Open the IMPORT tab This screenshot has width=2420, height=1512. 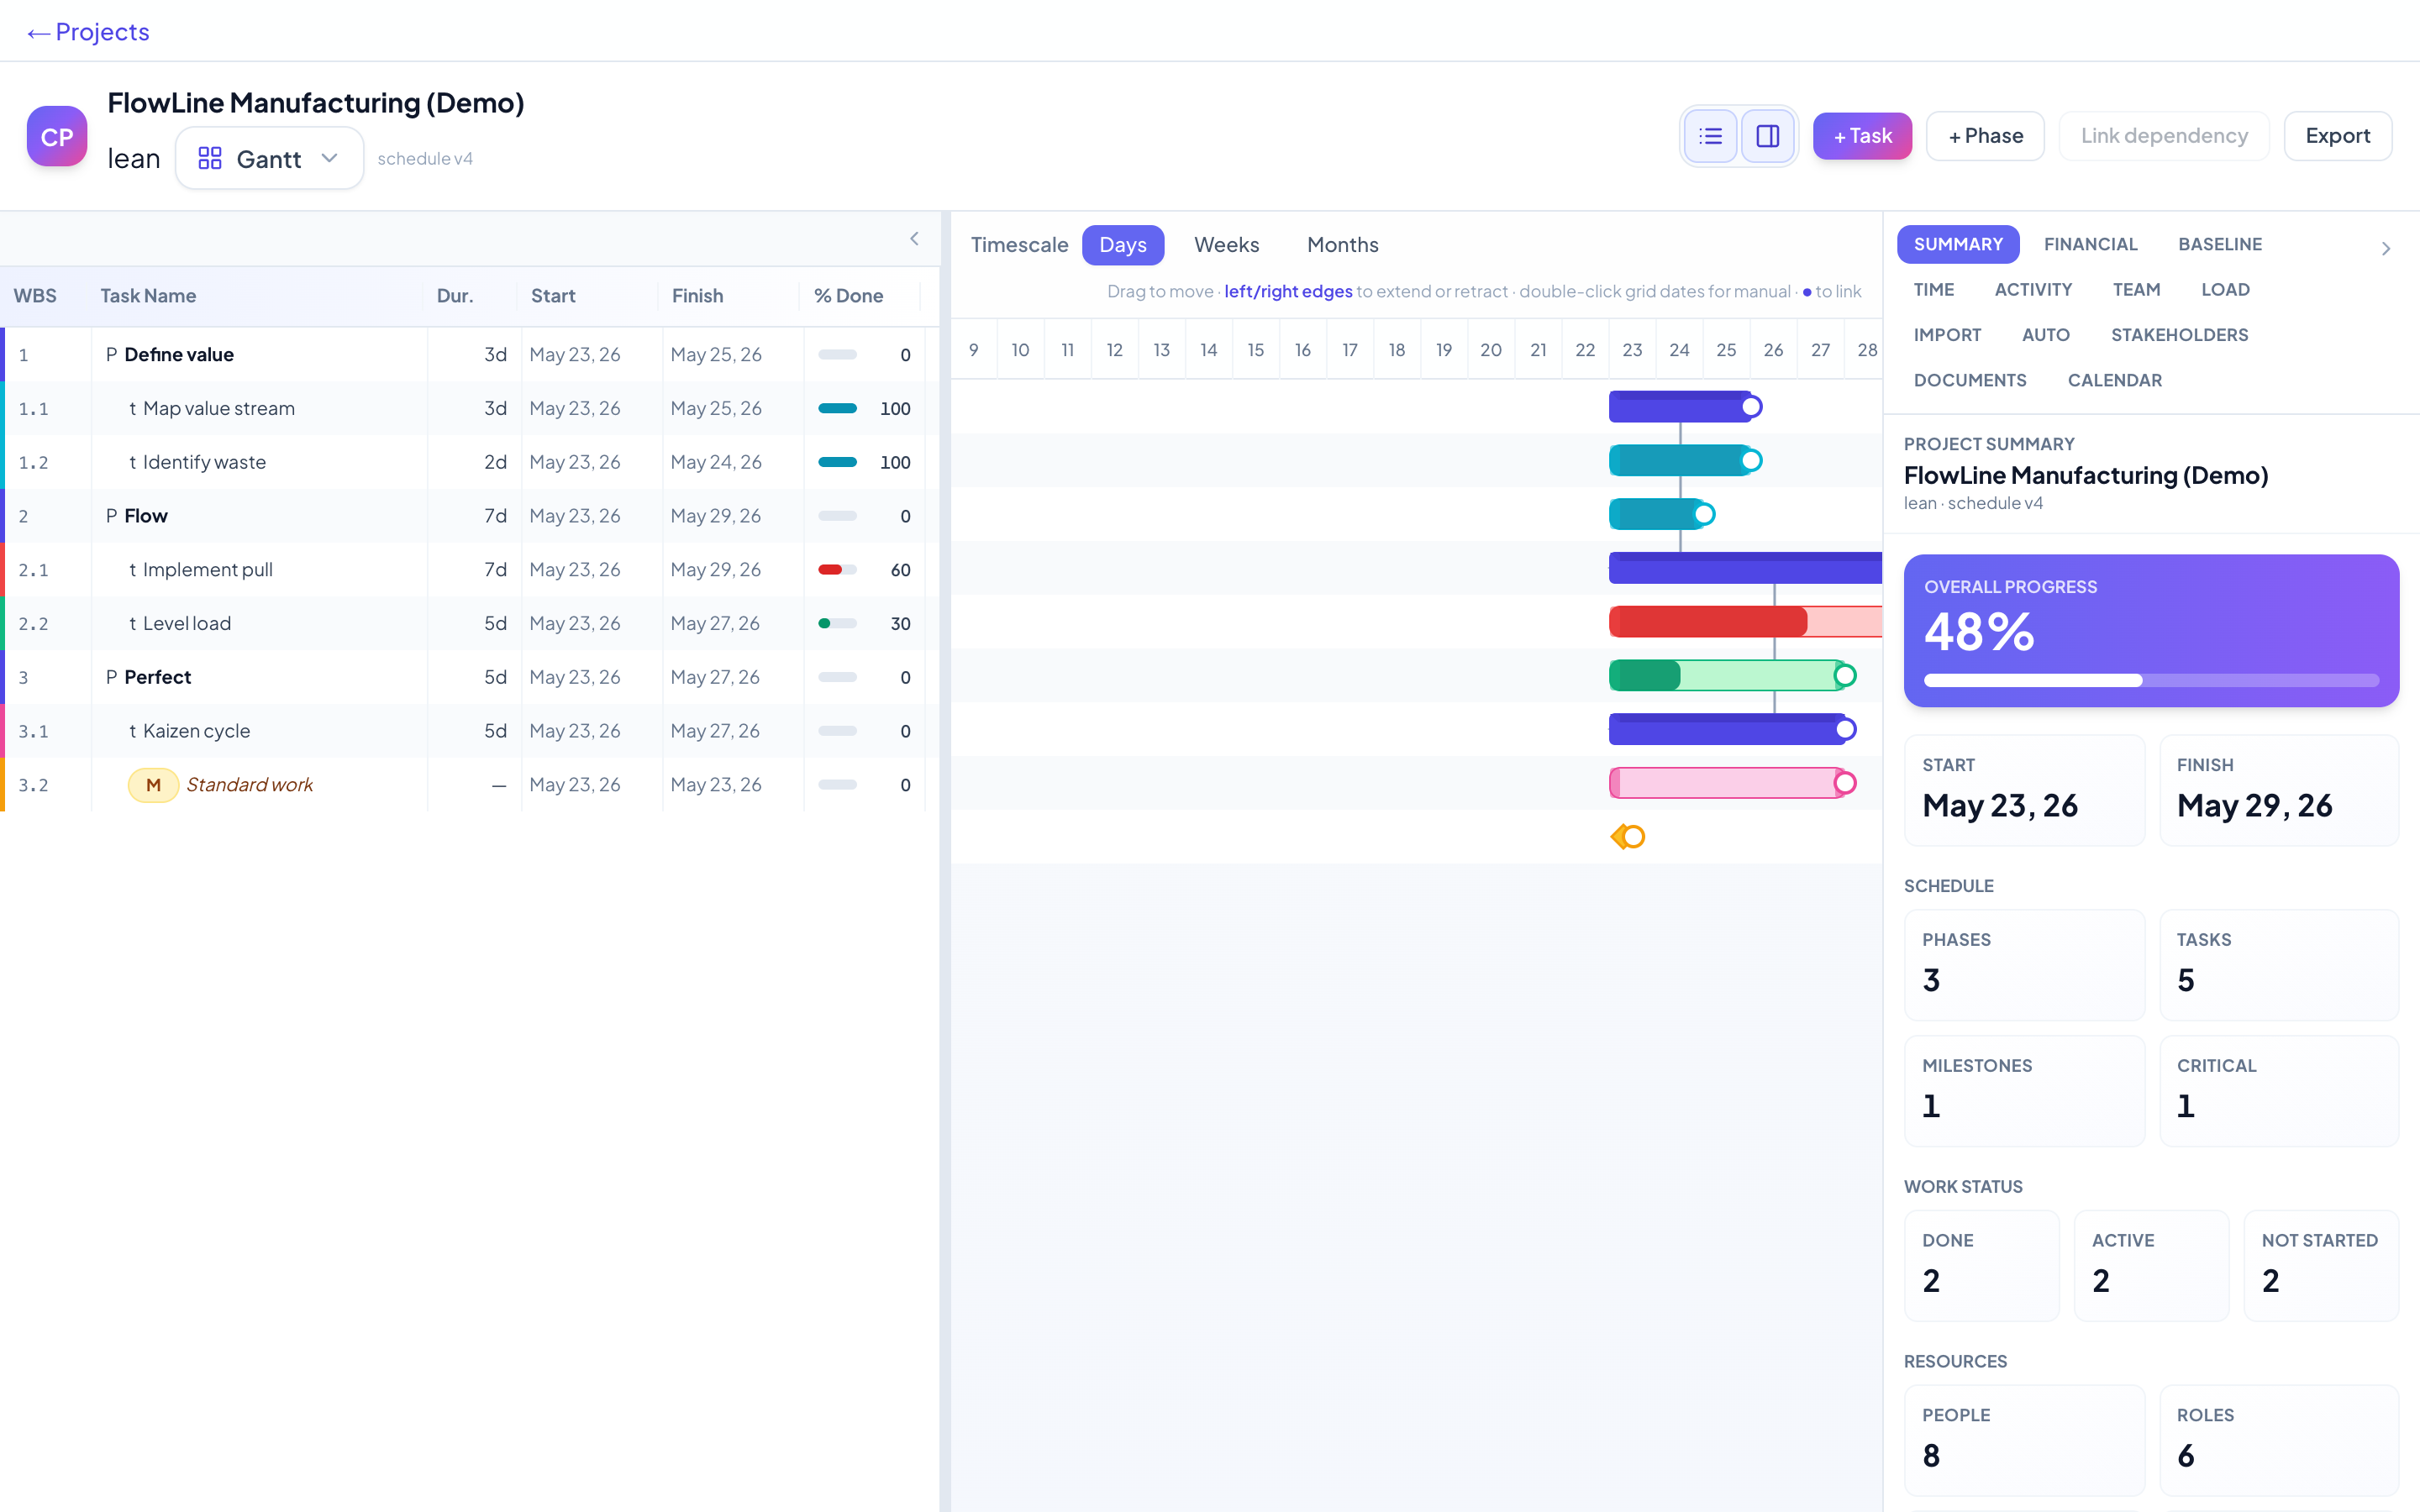coord(1947,335)
